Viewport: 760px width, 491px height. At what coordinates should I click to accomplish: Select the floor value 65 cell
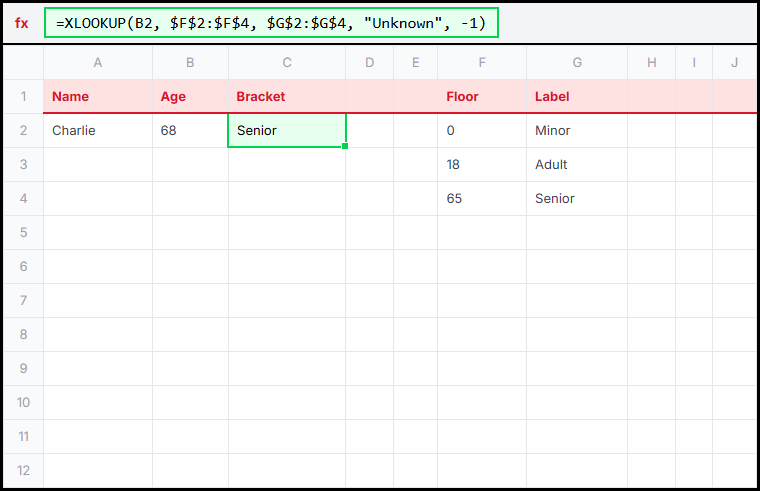(482, 199)
